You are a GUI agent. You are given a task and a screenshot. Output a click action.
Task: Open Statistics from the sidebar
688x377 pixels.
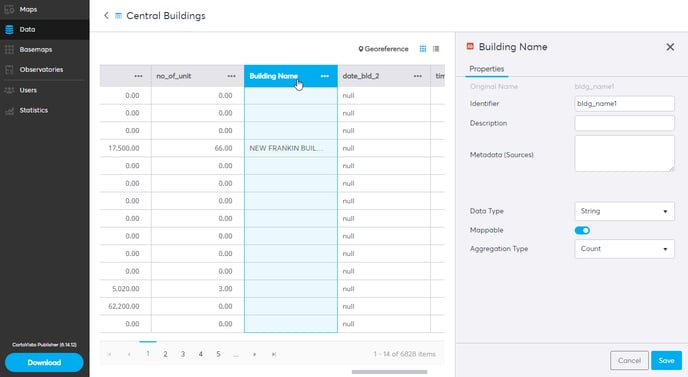pos(34,110)
